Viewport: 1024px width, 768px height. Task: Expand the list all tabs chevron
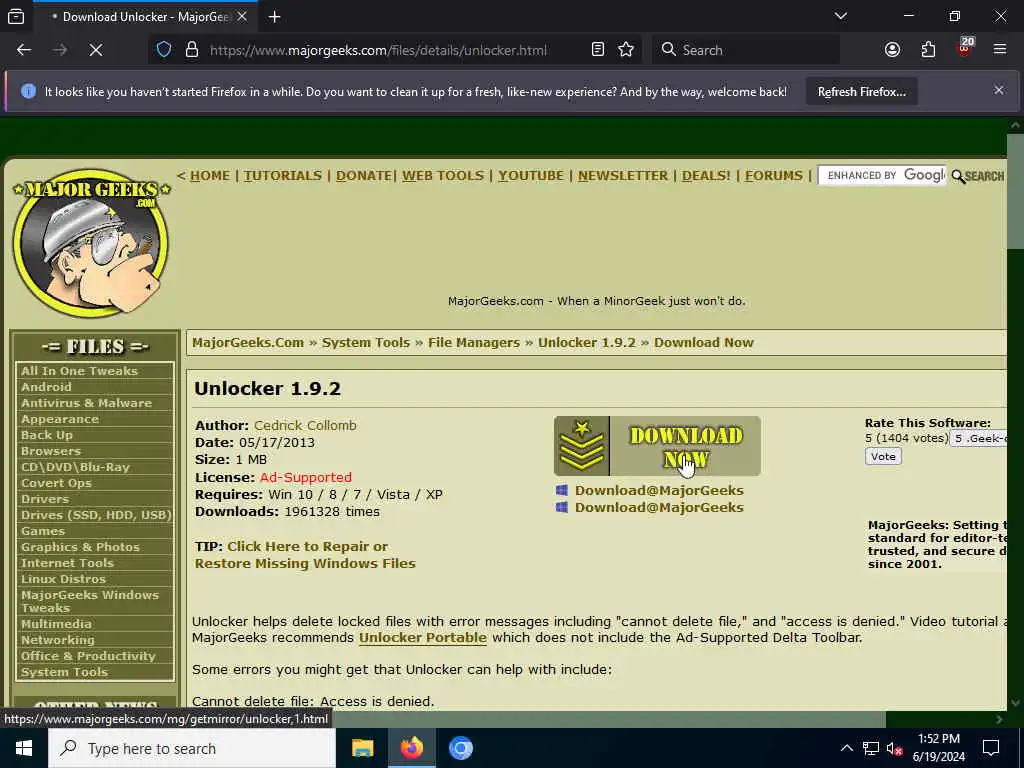coord(840,16)
